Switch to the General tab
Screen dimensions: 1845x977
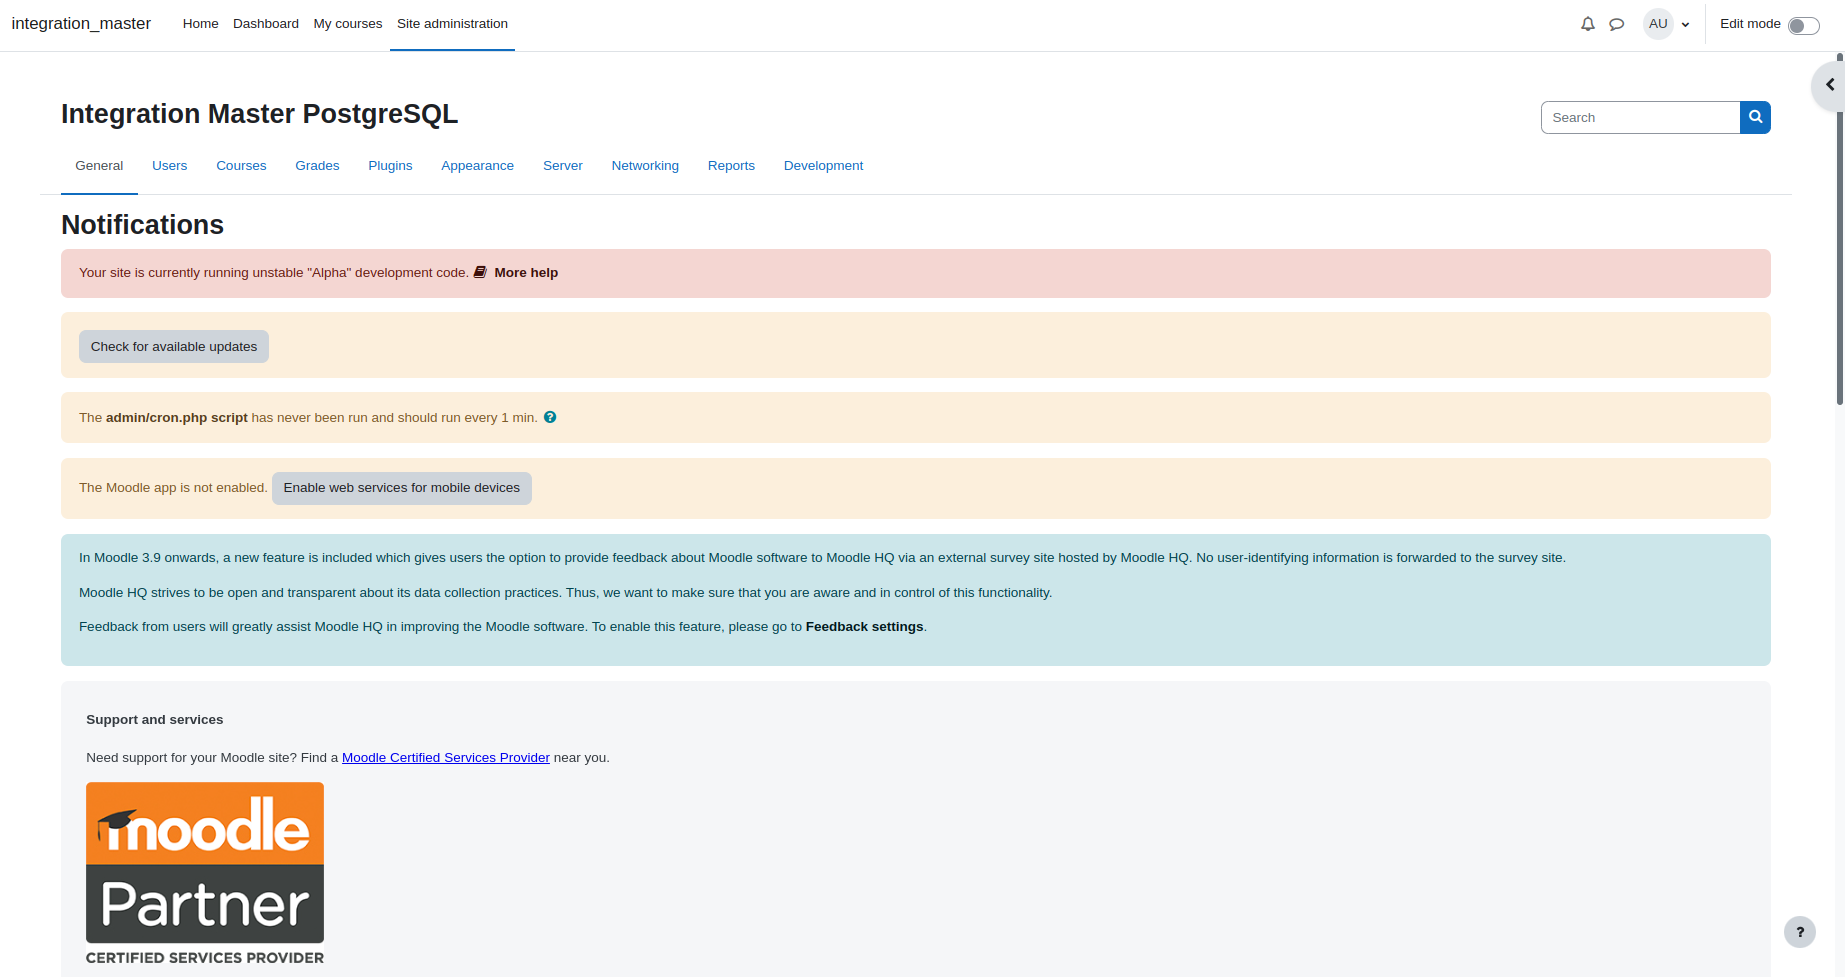pyautogui.click(x=99, y=166)
